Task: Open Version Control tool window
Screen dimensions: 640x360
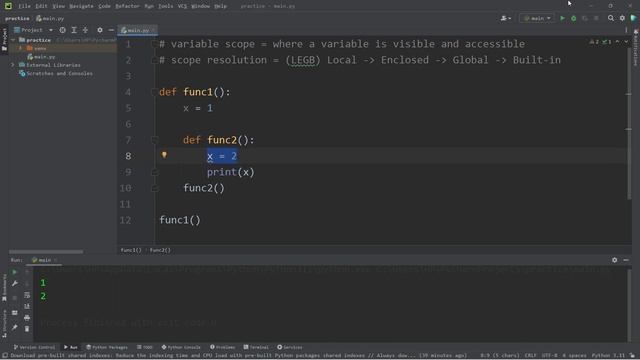Action: coord(34,347)
